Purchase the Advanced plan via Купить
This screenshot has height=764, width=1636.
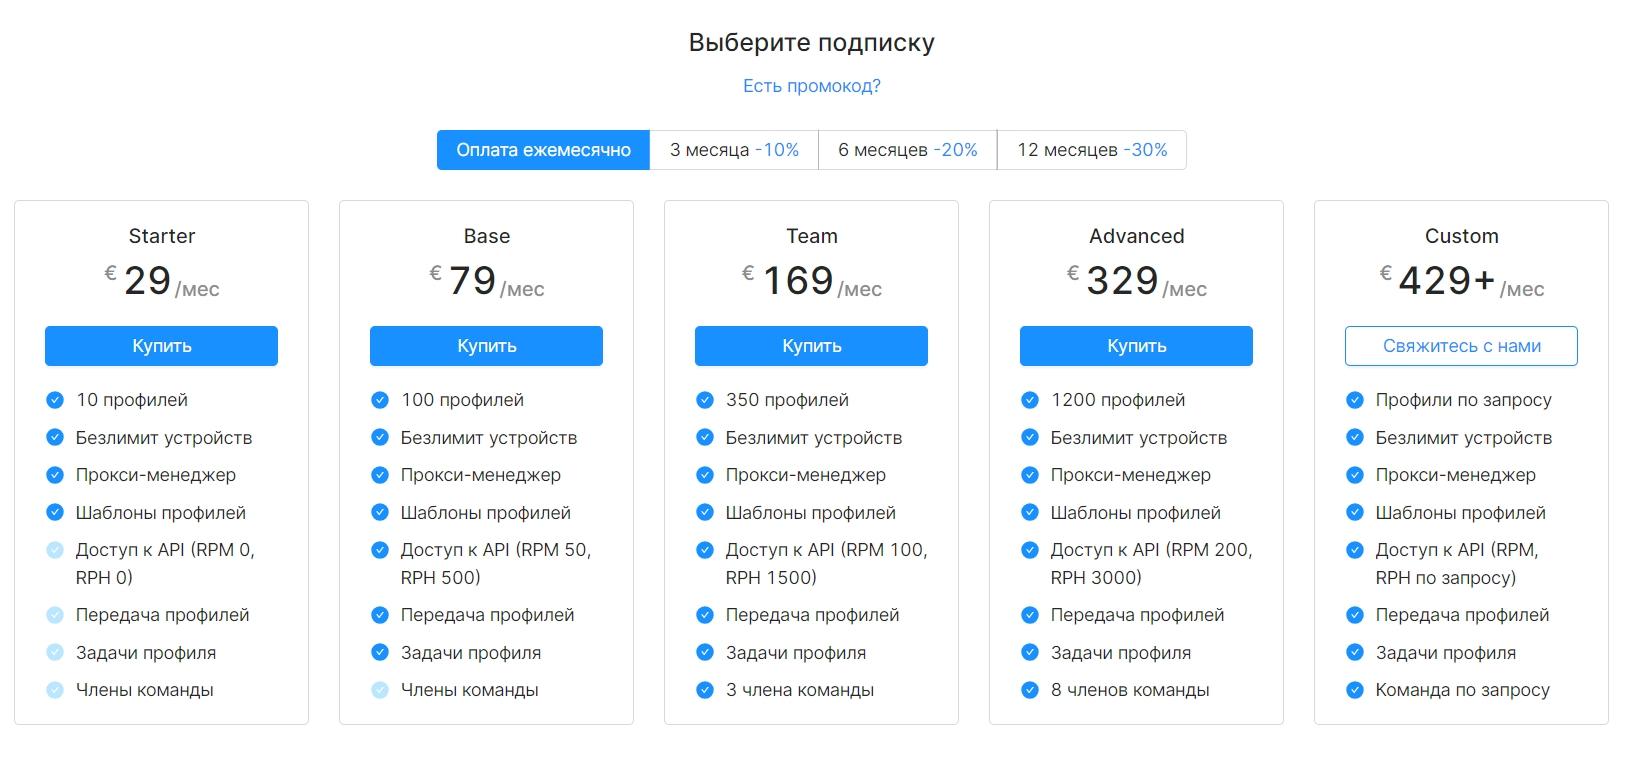pos(1136,346)
